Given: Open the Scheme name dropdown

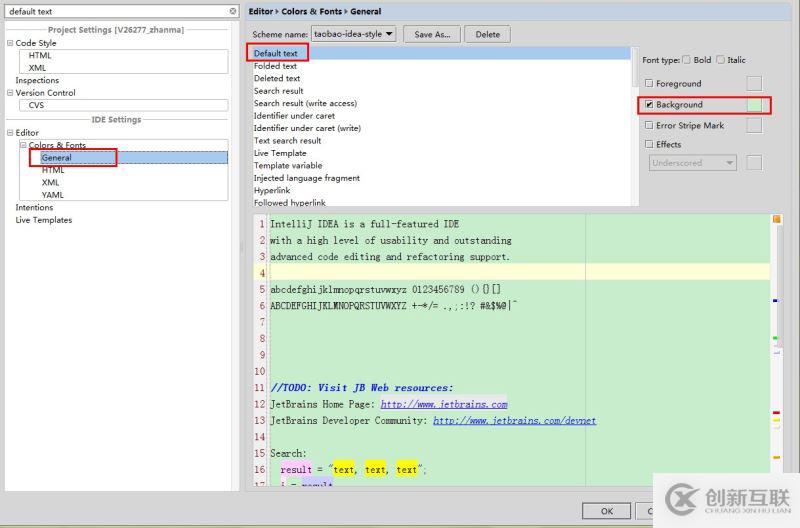Looking at the screenshot, I should [354, 34].
